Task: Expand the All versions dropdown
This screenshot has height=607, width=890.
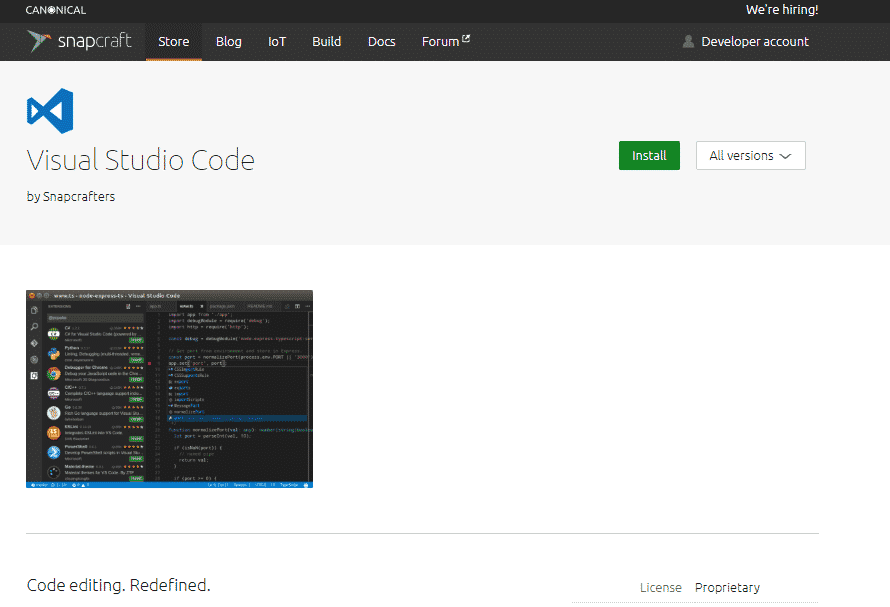Action: point(750,156)
